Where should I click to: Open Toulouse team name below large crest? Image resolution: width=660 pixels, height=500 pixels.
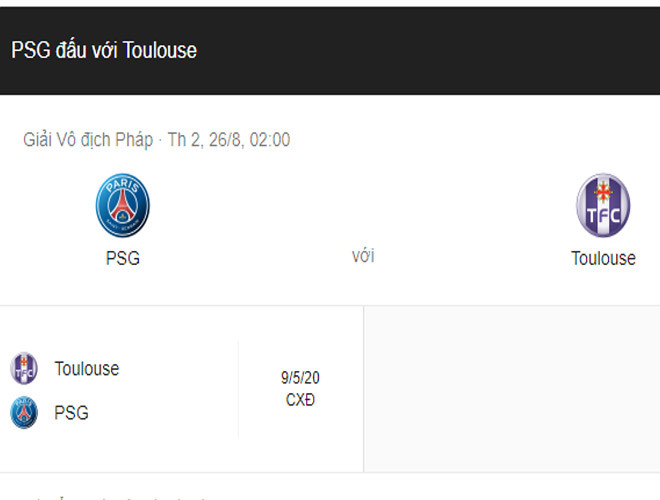pos(603,258)
